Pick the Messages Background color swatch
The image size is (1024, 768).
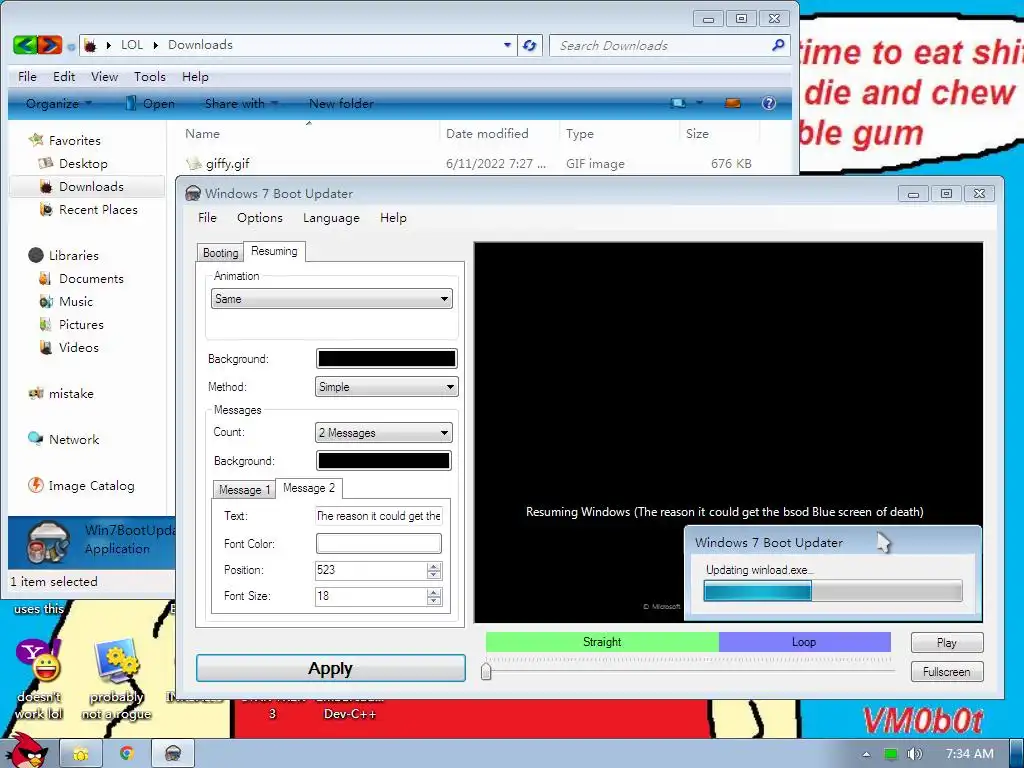[383, 460]
